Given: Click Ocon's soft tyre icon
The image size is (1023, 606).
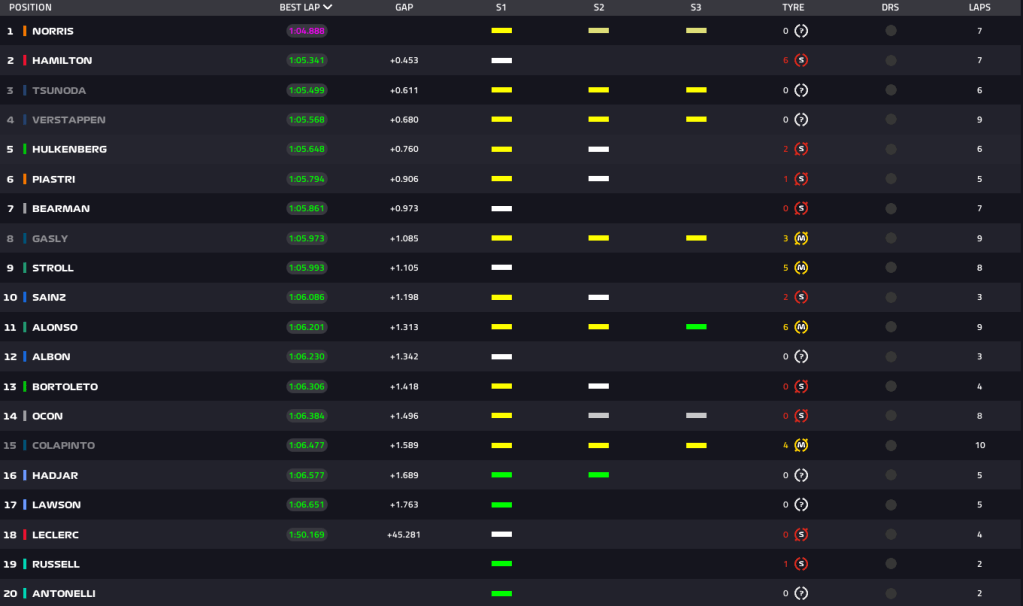Looking at the screenshot, I should click(801, 416).
